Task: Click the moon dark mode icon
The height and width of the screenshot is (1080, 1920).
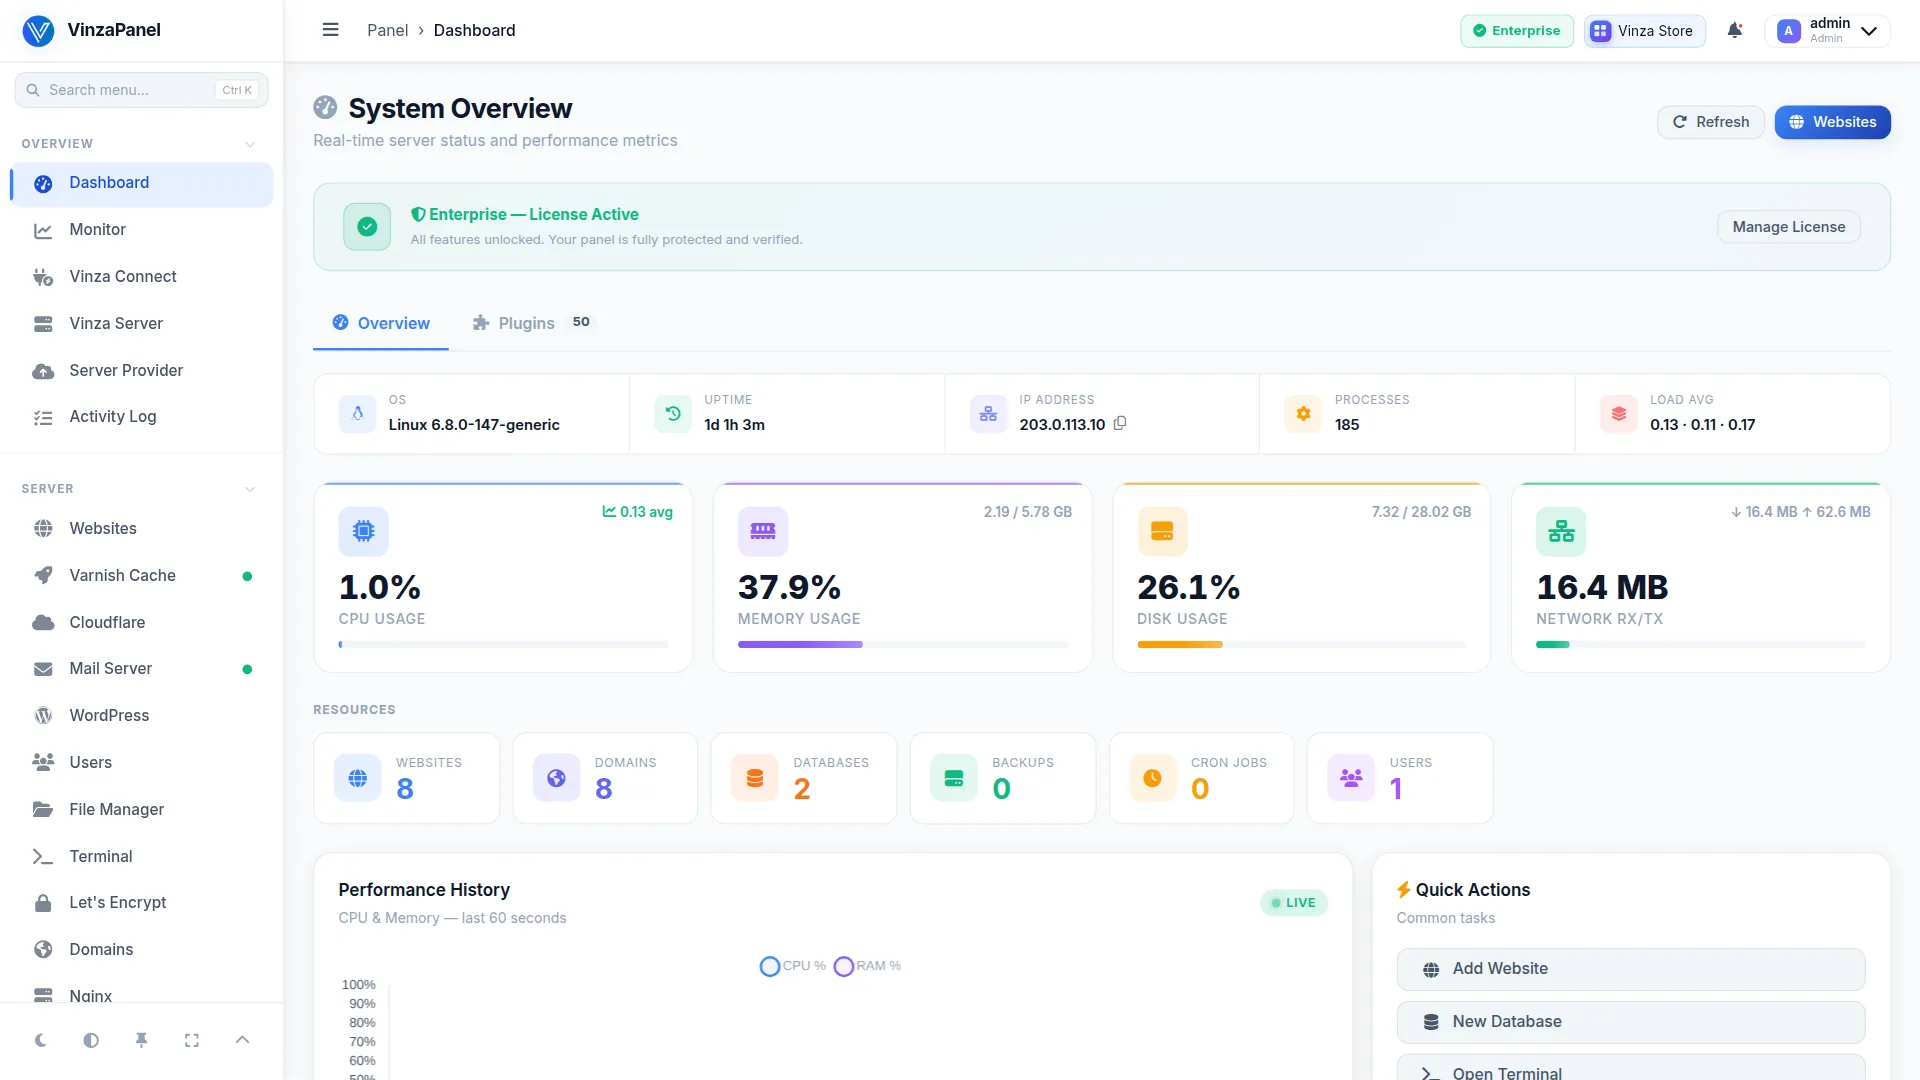Action: (41, 1040)
